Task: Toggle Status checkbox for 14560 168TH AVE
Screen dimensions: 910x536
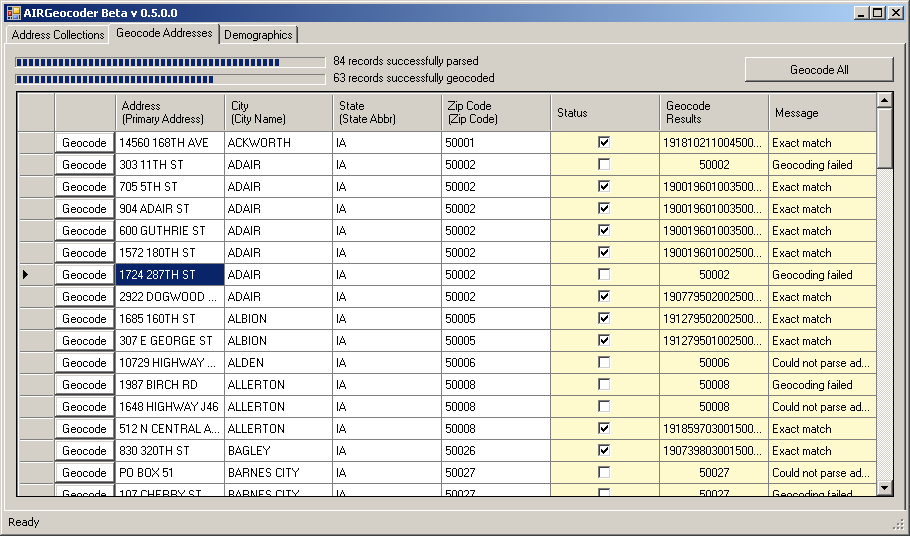Action: (x=603, y=143)
